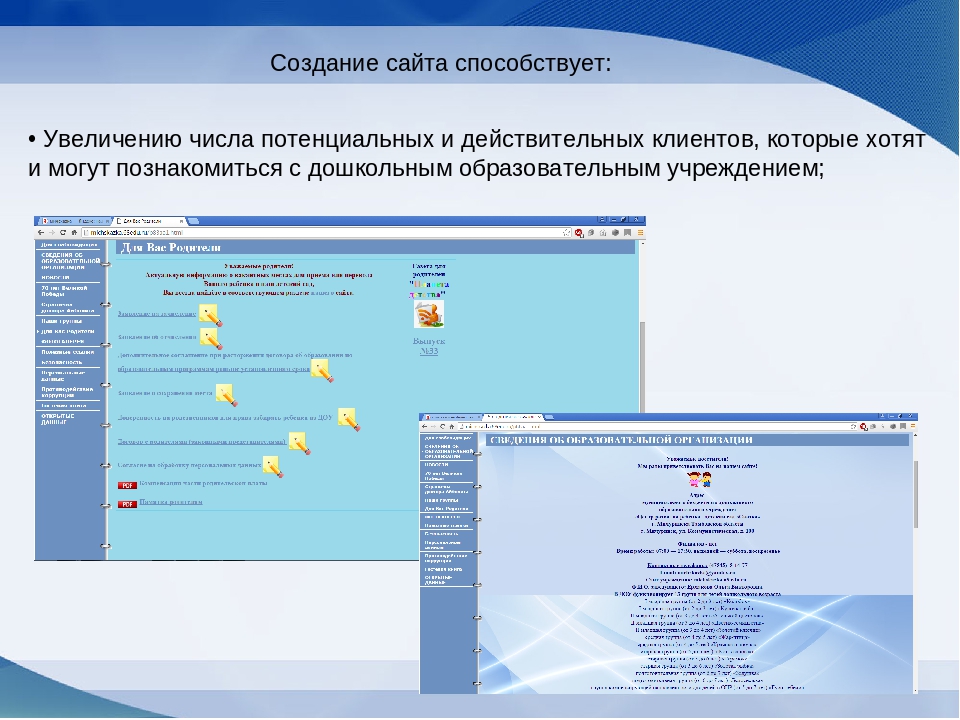Switch to active tab in Сведения browser
The width and height of the screenshot is (960, 720).
click(x=513, y=417)
